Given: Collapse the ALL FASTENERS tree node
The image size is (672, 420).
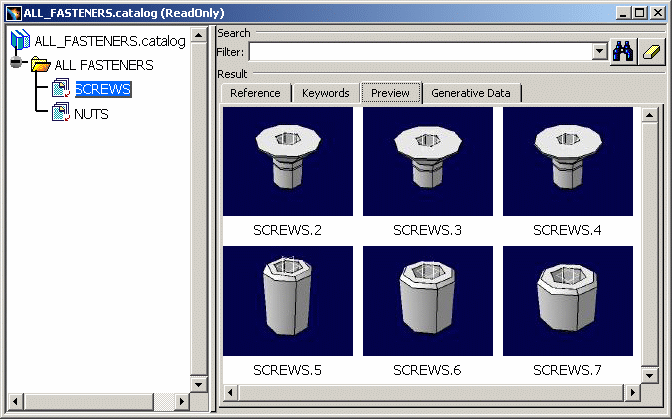Looking at the screenshot, I should coord(16,63).
